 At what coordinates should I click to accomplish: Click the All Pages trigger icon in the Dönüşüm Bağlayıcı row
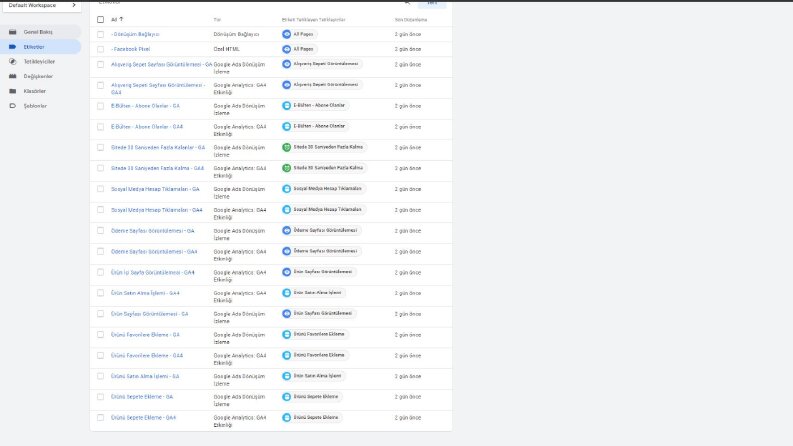pos(286,34)
